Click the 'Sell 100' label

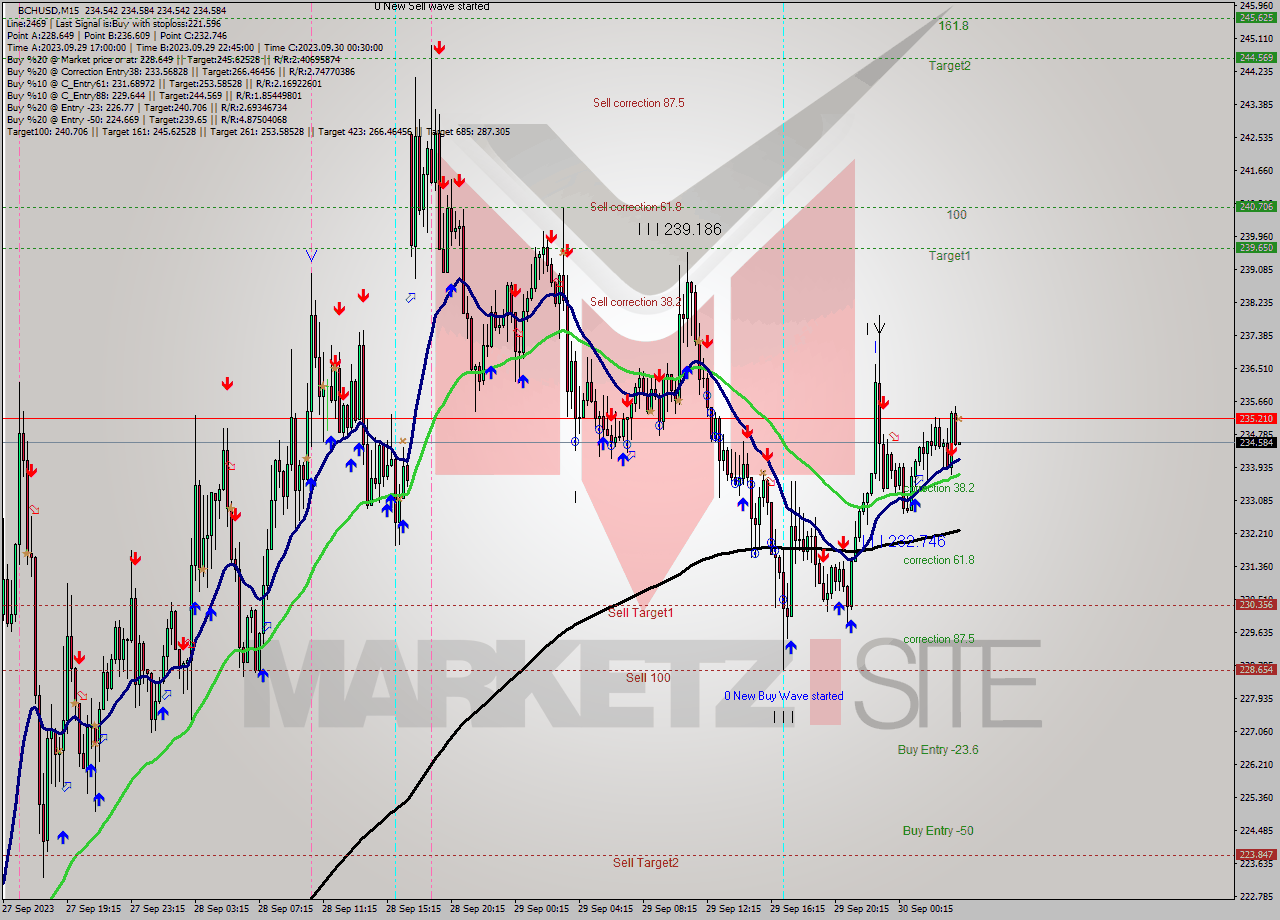pos(648,678)
